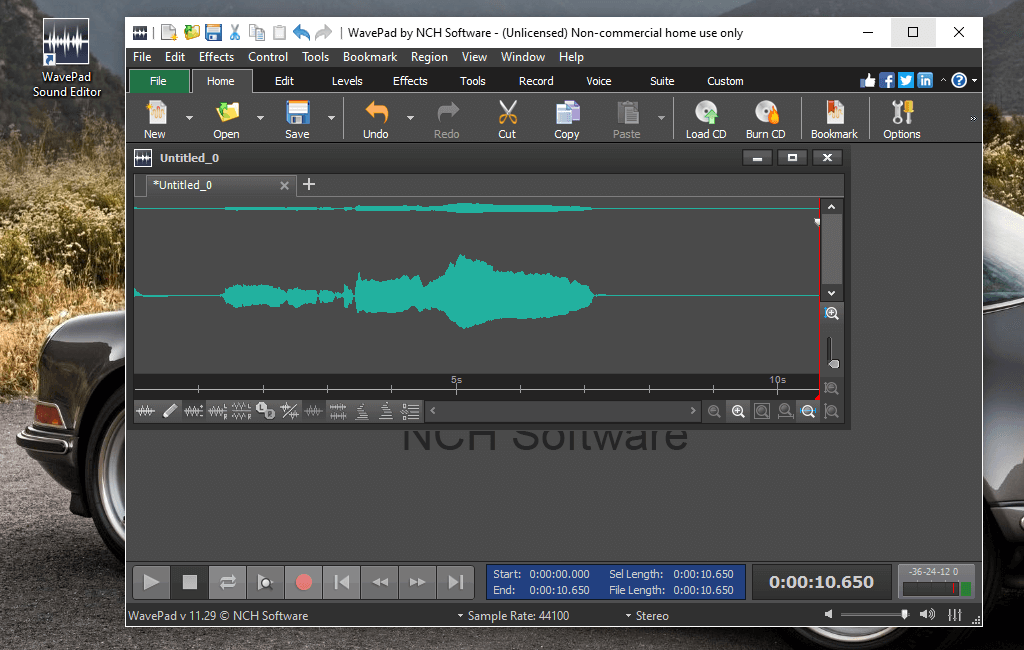Image resolution: width=1024 pixels, height=650 pixels.
Task: Click the vertical zoom slider handle
Action: click(834, 364)
